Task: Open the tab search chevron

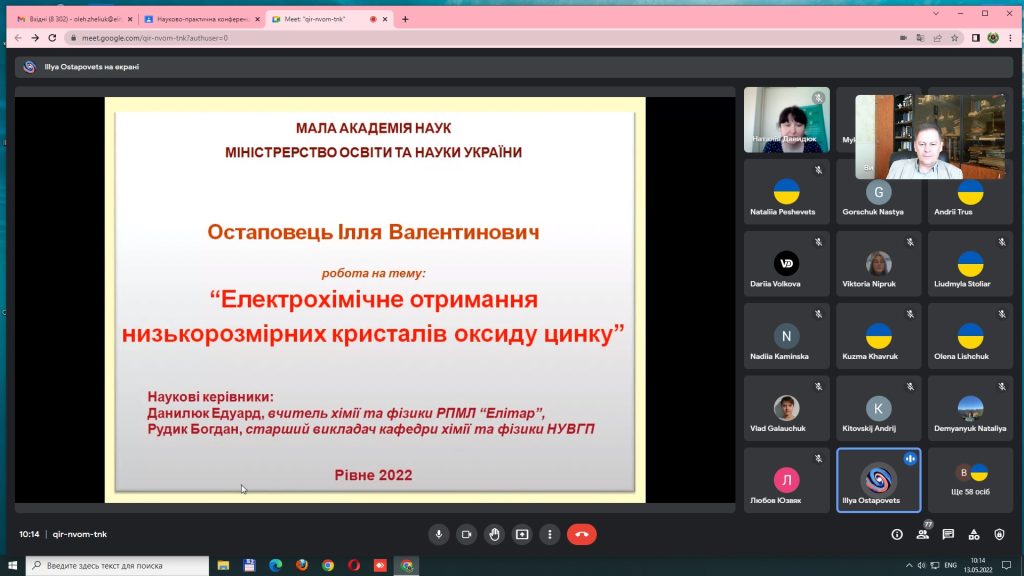Action: pos(935,13)
